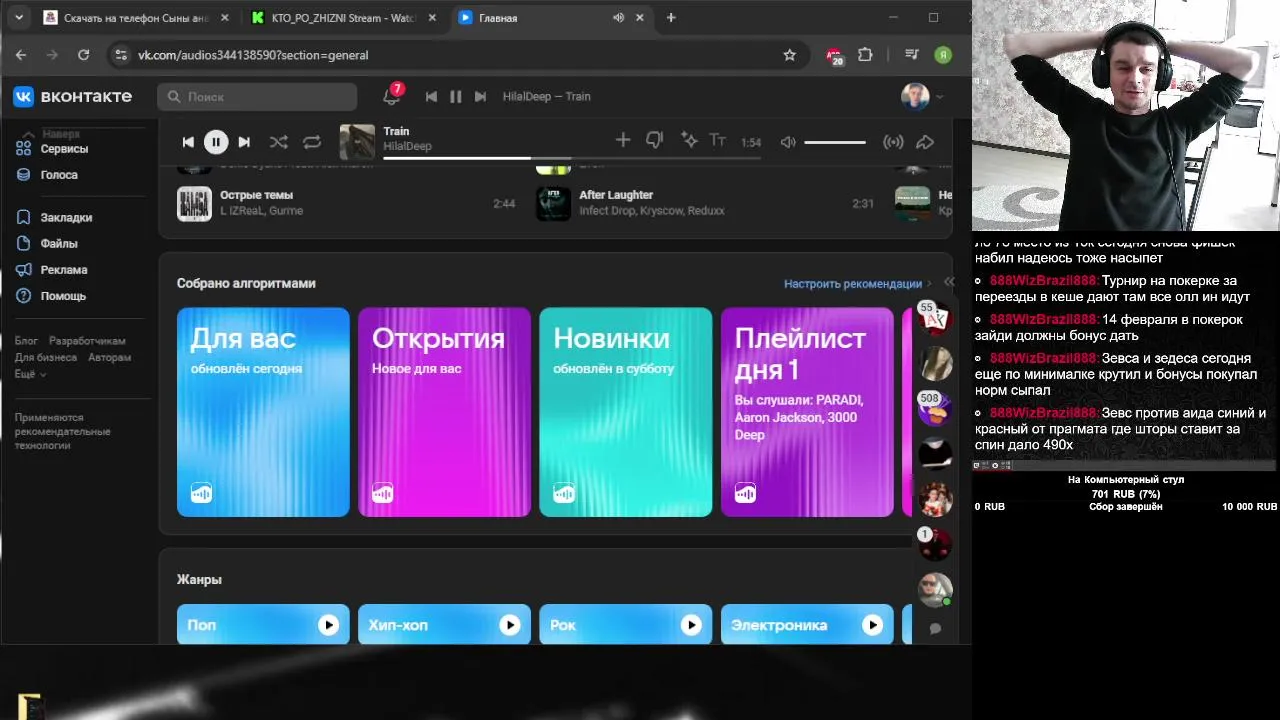Image resolution: width=1280 pixels, height=720 pixels.
Task: Open the Авторам footer link
Action: coord(109,357)
